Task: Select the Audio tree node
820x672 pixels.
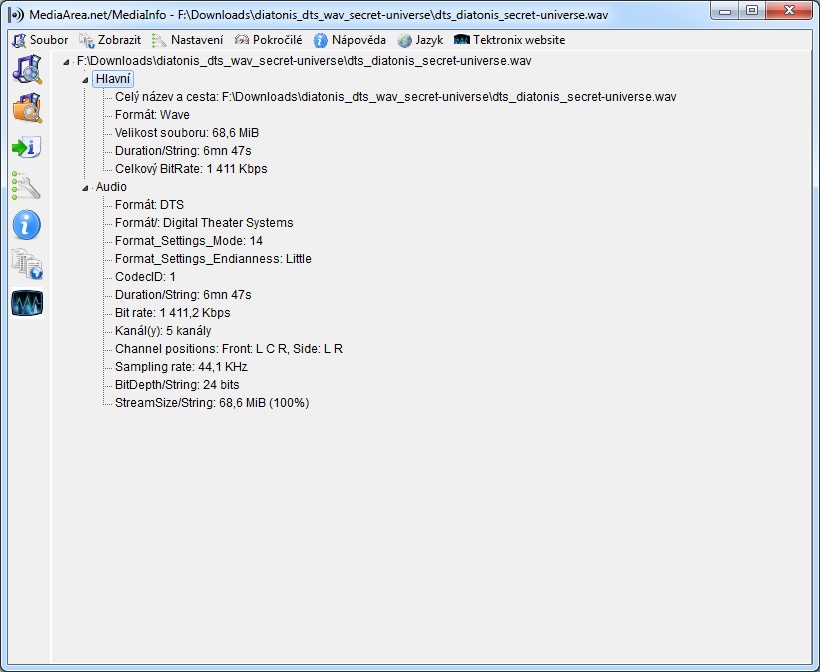Action: coord(111,187)
